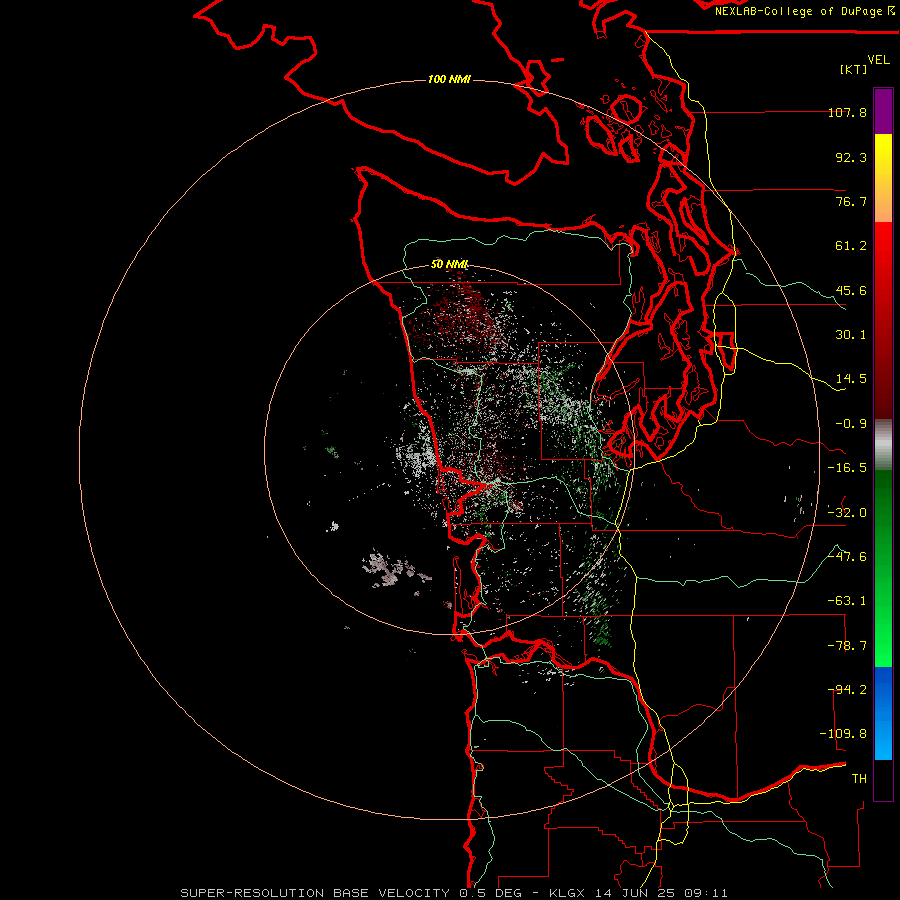This screenshot has width=900, height=900.
Task: Click the -78.7 value on velocity scale
Action: pyautogui.click(x=847, y=646)
